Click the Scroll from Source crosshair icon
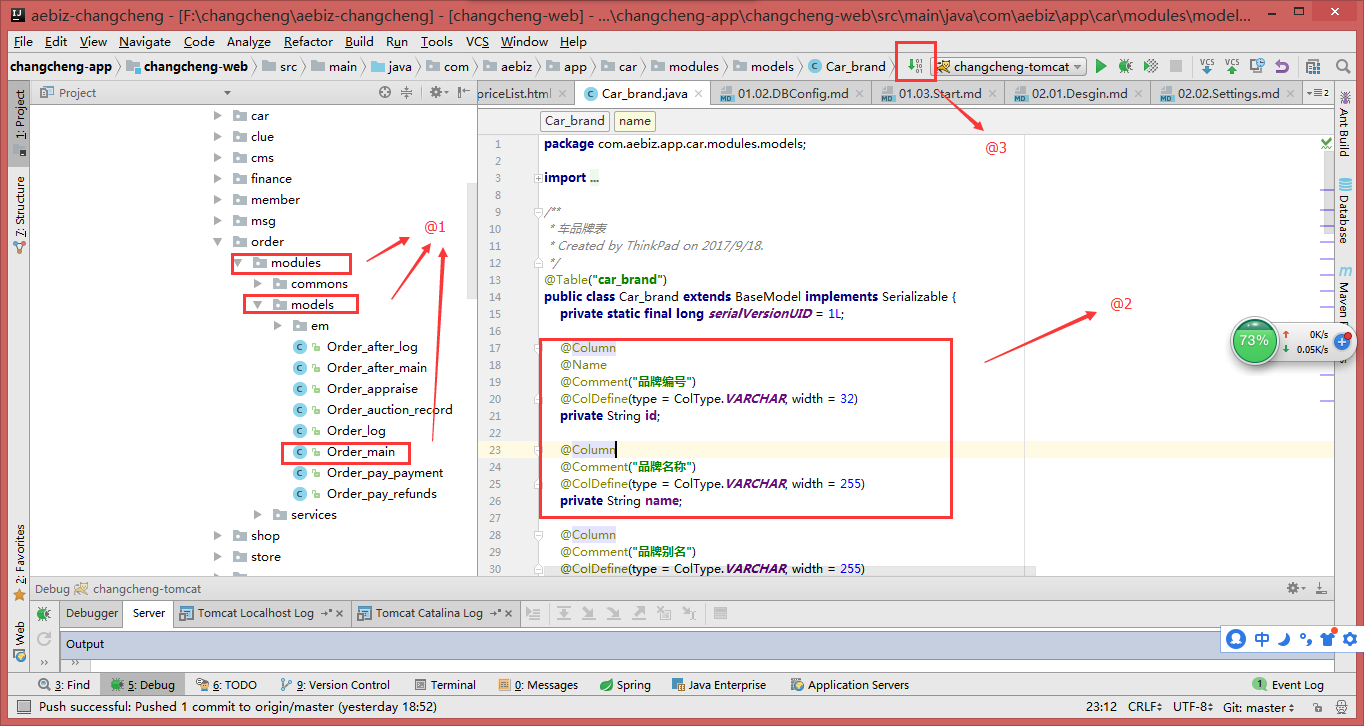This screenshot has width=1364, height=726. coord(385,92)
